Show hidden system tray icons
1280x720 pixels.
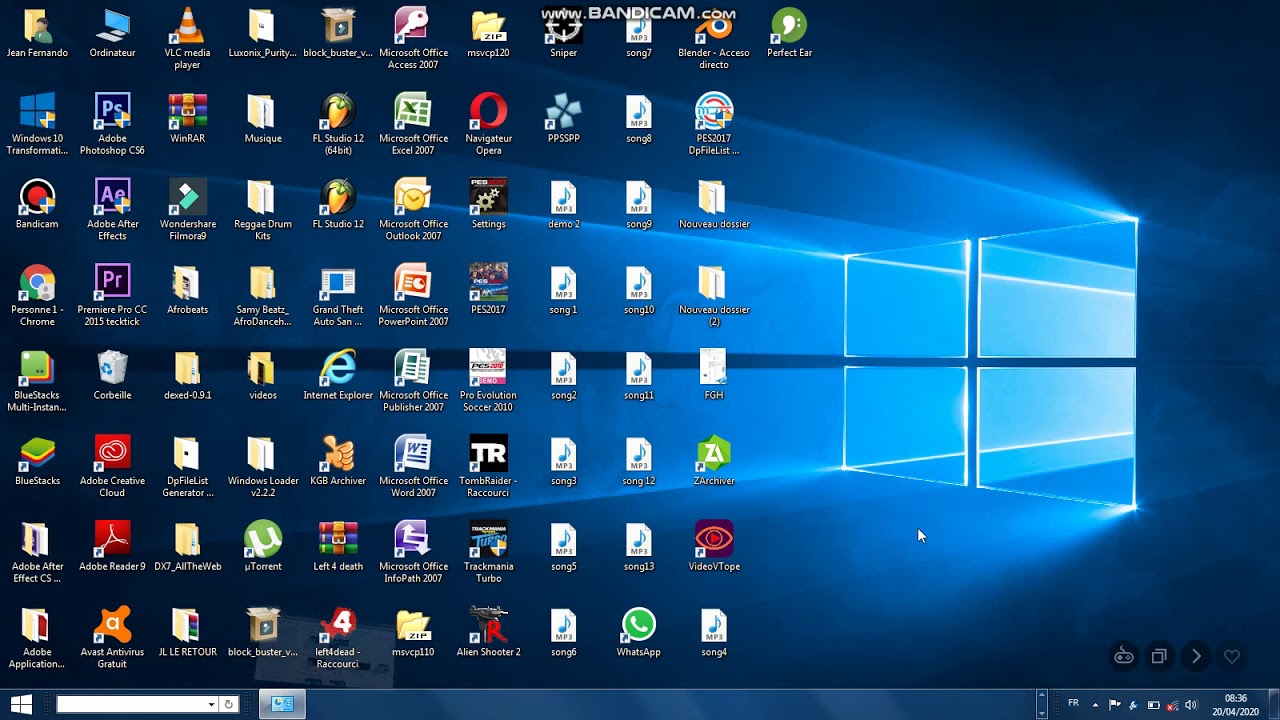(1095, 704)
